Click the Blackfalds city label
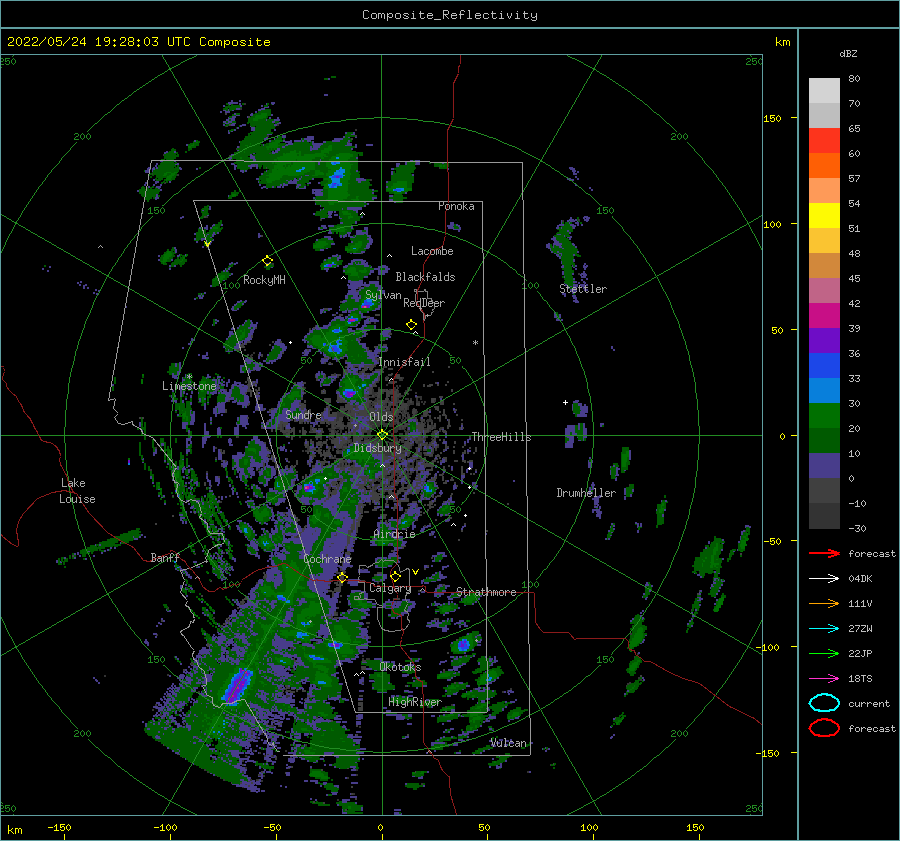 [425, 277]
